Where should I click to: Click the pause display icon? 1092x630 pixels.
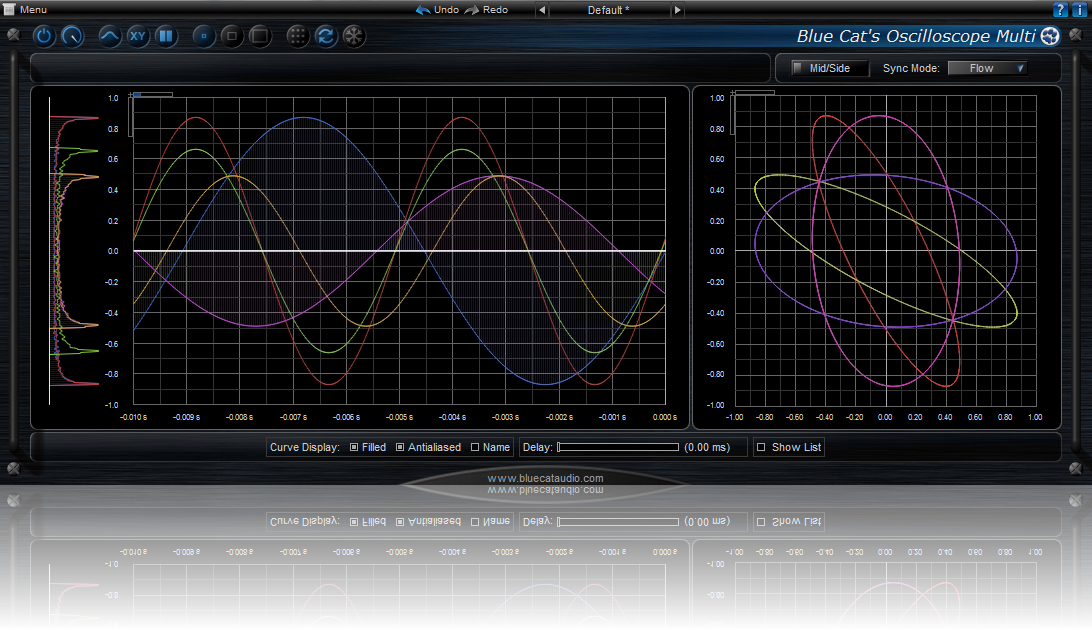tap(165, 36)
